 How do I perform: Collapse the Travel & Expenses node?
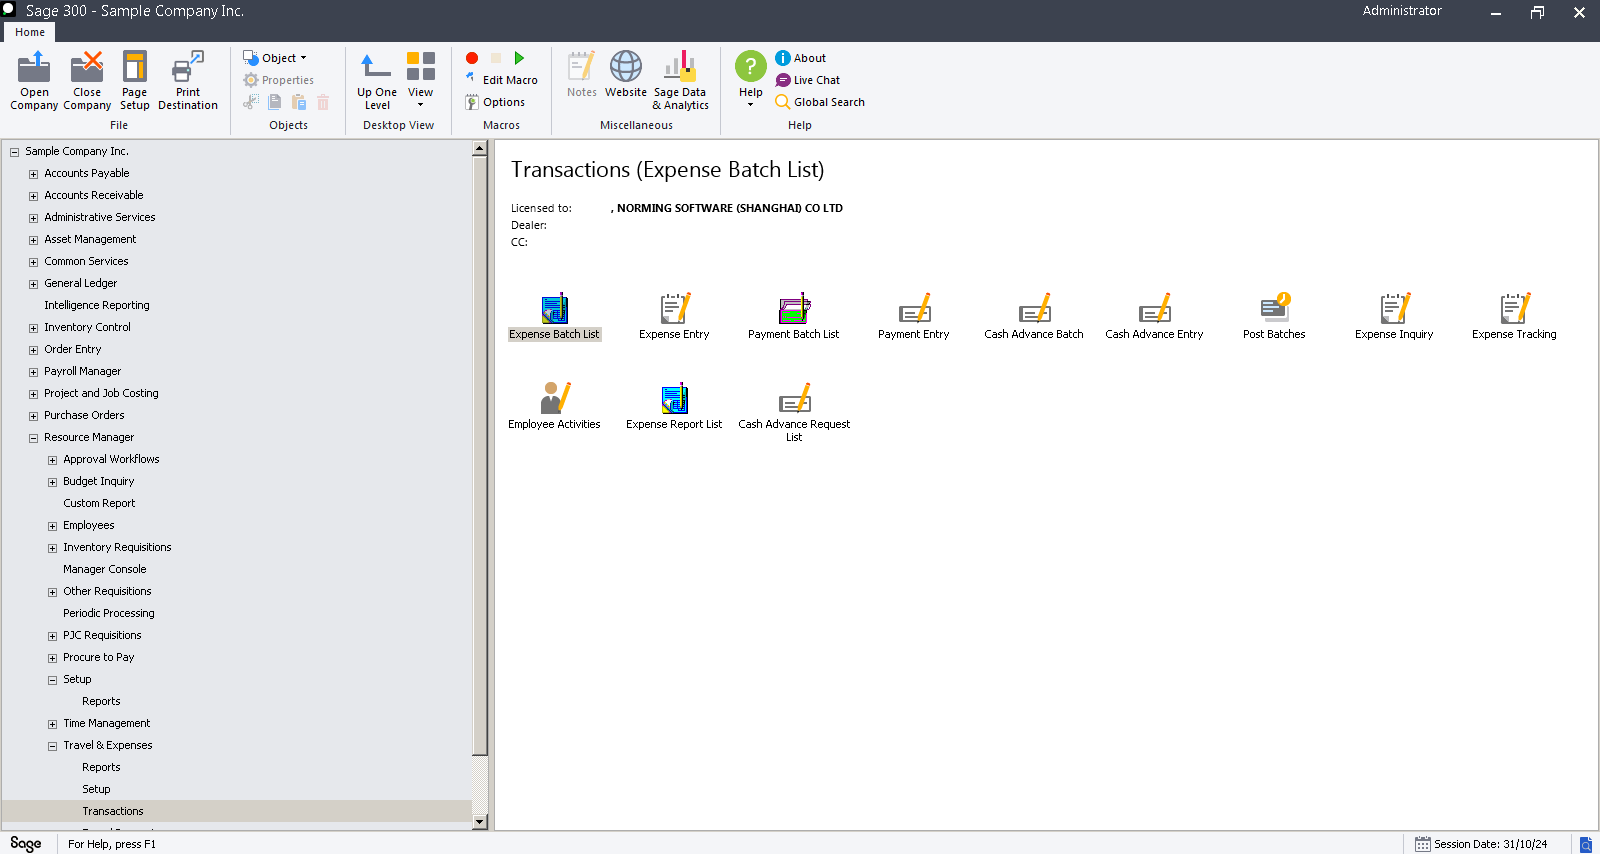click(x=52, y=746)
